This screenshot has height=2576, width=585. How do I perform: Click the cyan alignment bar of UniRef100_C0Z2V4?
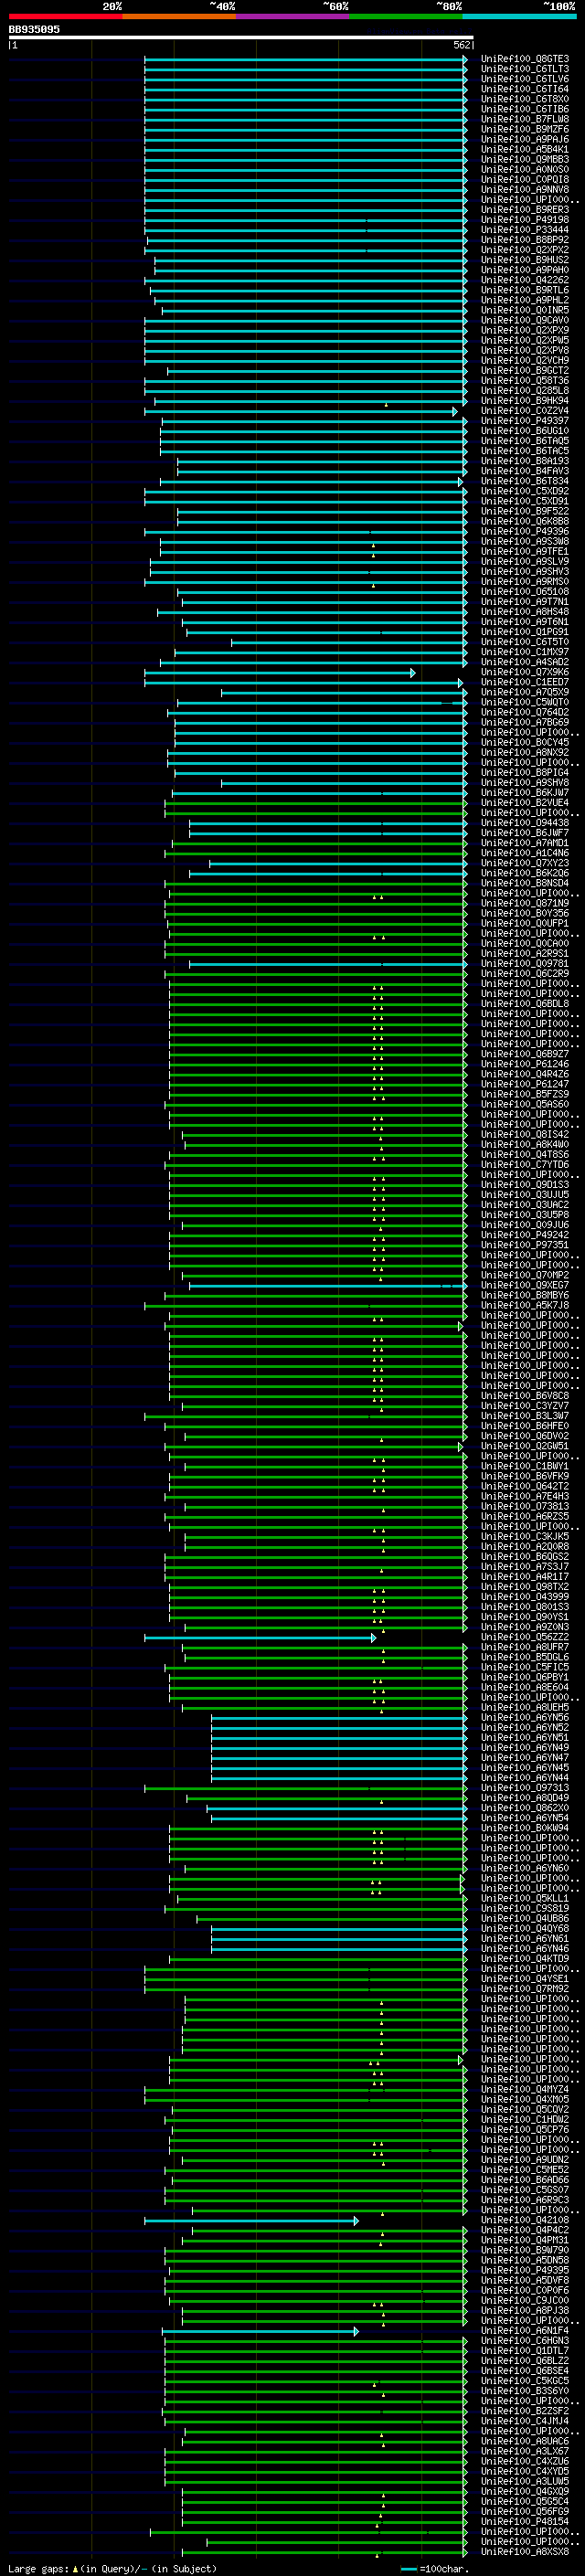coord(301,411)
